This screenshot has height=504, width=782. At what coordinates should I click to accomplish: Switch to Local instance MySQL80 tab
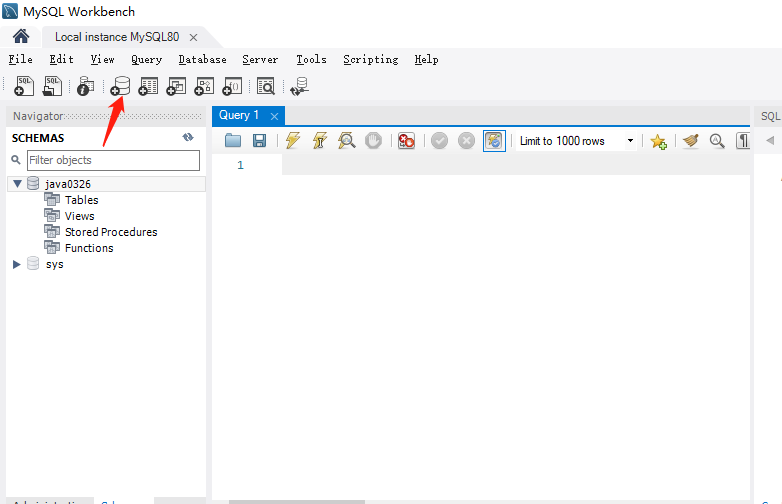[x=117, y=37]
